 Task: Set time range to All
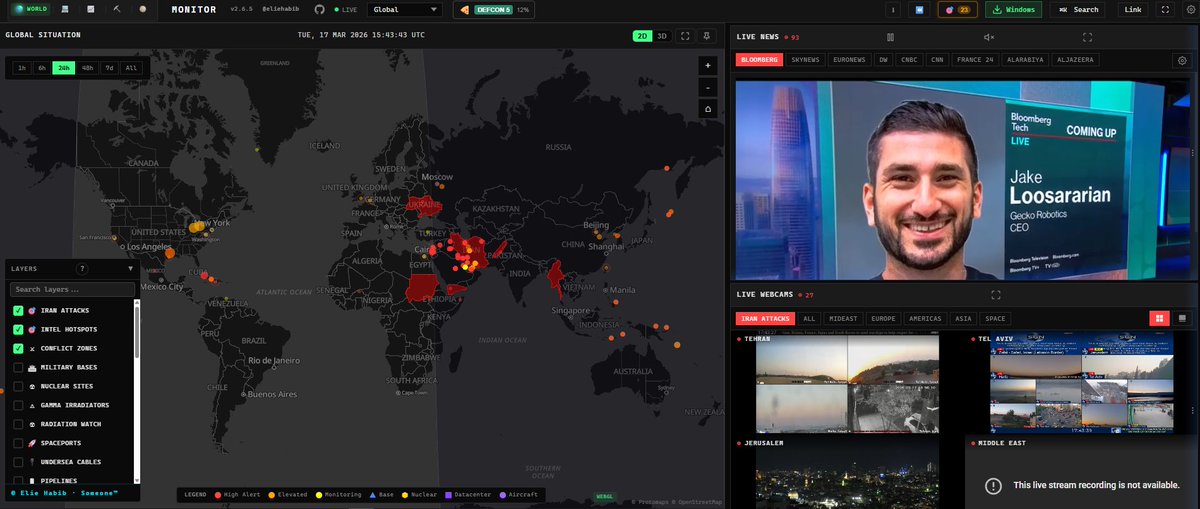131,68
